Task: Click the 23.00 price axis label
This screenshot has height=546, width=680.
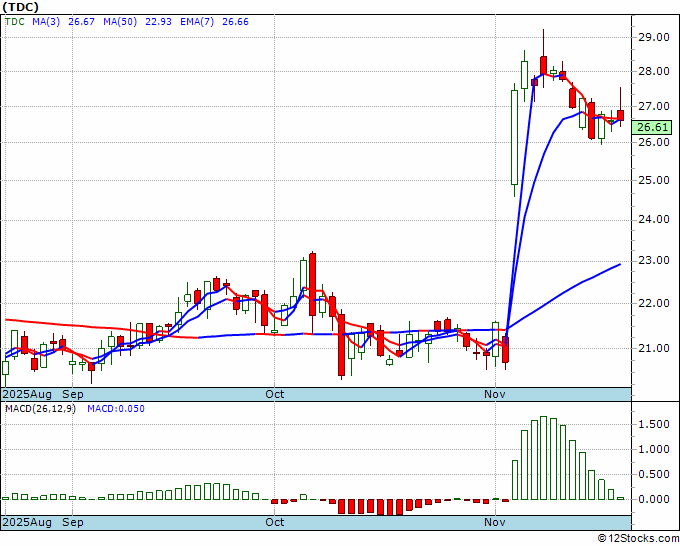Action: [x=653, y=260]
